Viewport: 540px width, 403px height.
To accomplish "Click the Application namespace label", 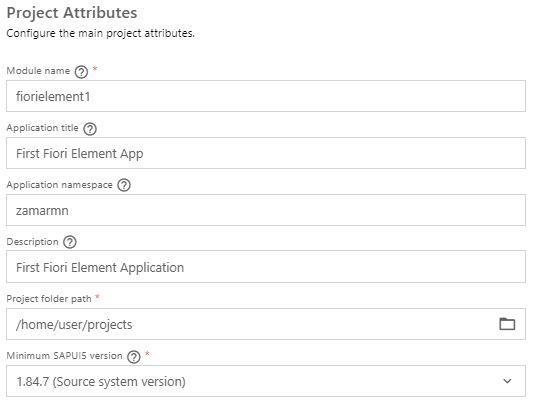I will [60, 185].
